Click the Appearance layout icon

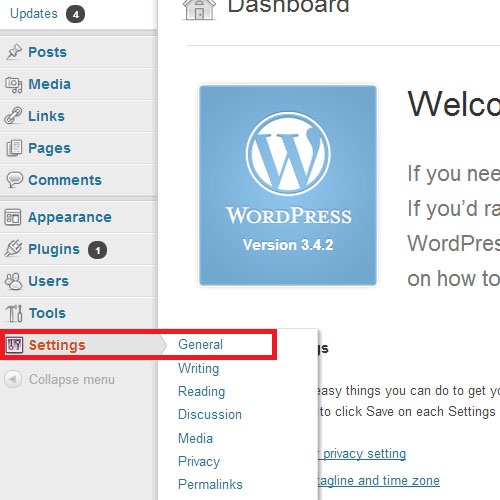pyautogui.click(x=13, y=217)
